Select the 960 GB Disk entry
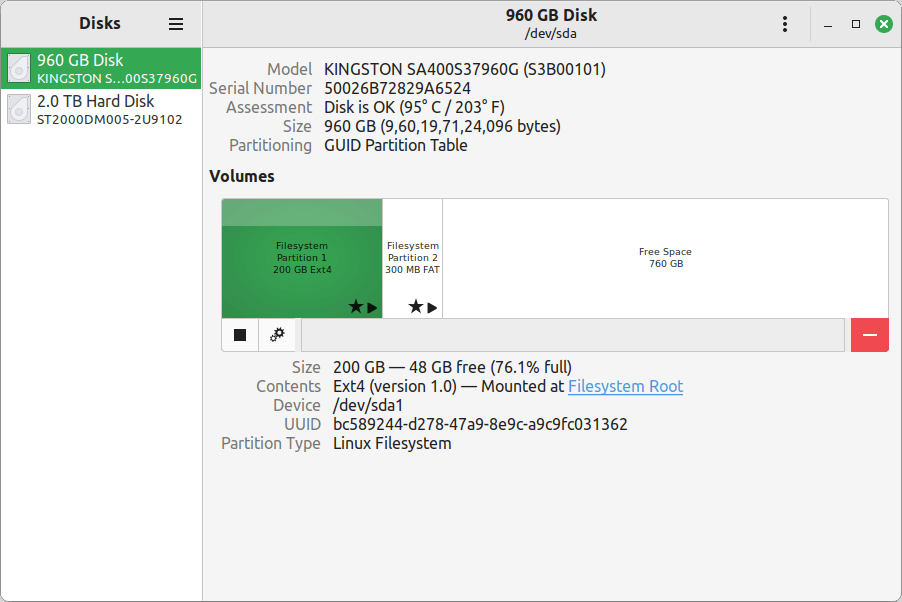Screen dimensions: 902x602 [101, 68]
